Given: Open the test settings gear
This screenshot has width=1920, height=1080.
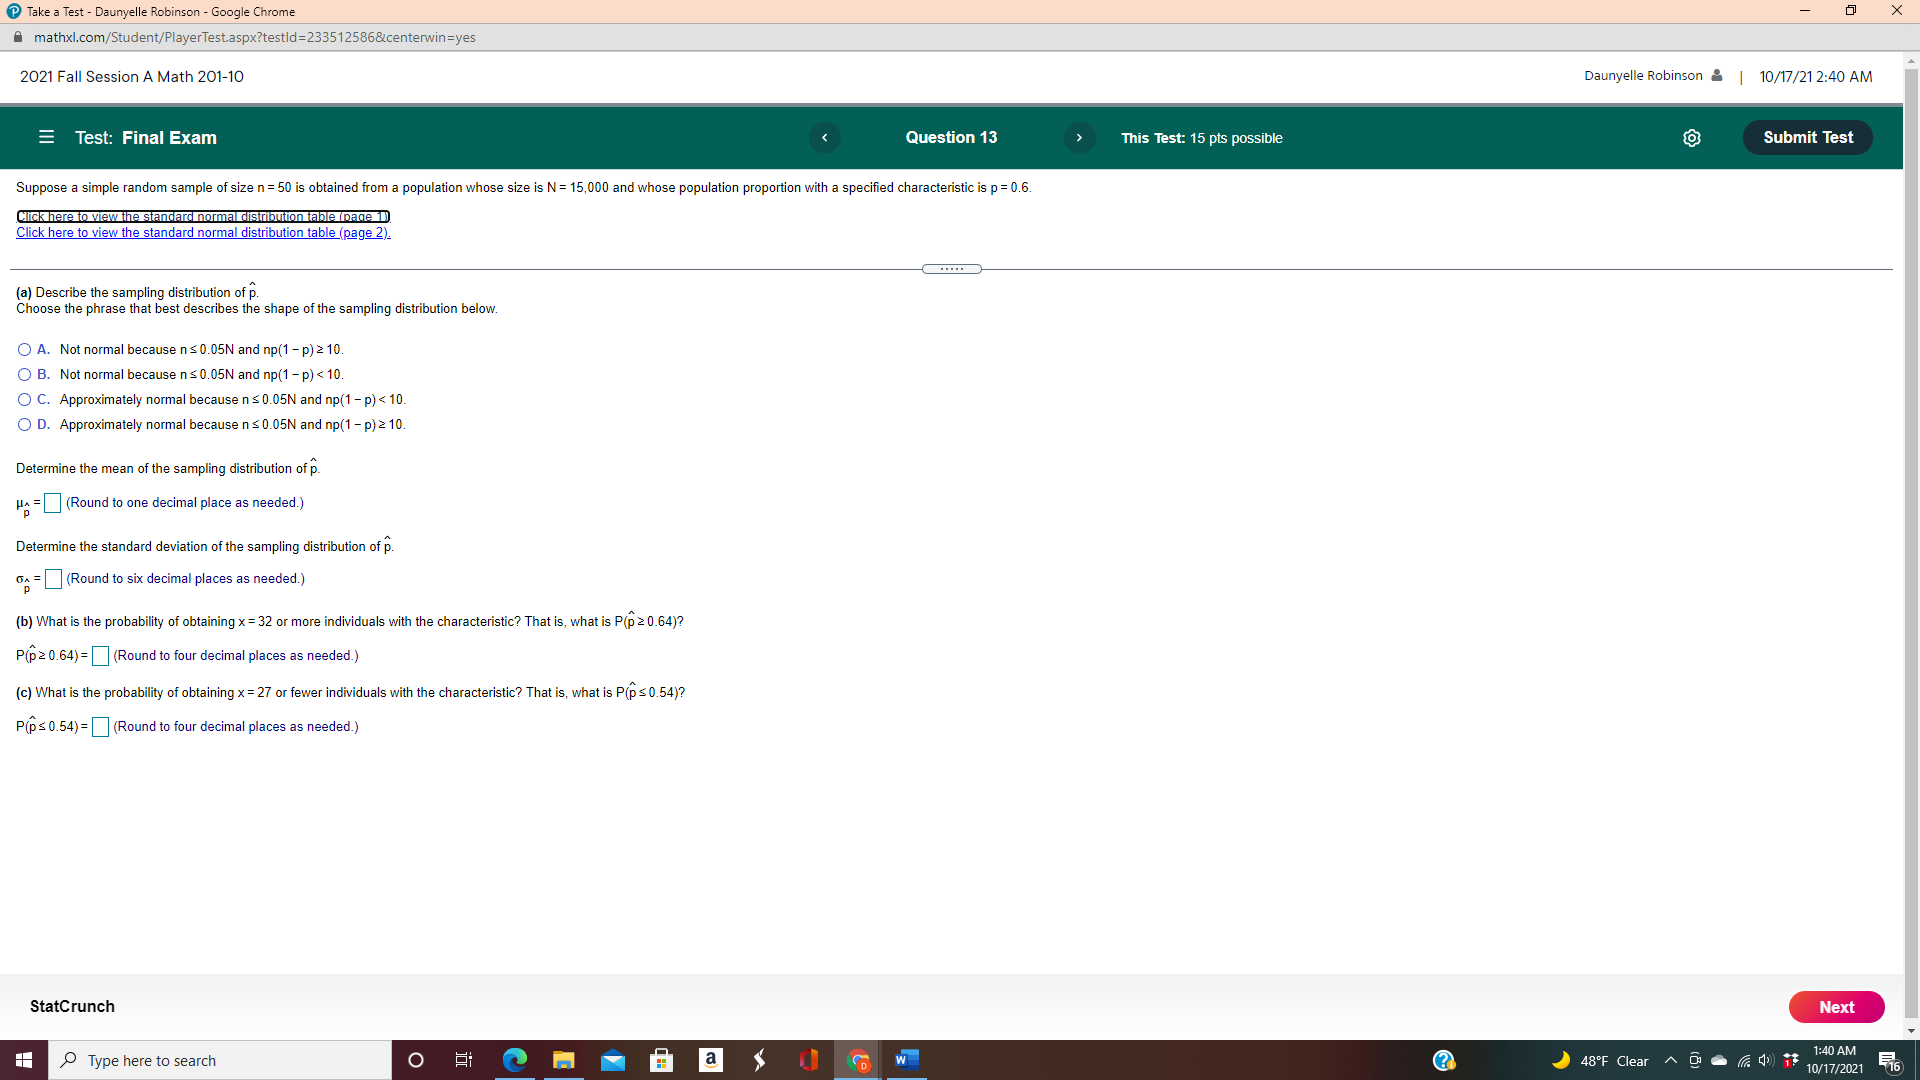Looking at the screenshot, I should click(x=1692, y=138).
